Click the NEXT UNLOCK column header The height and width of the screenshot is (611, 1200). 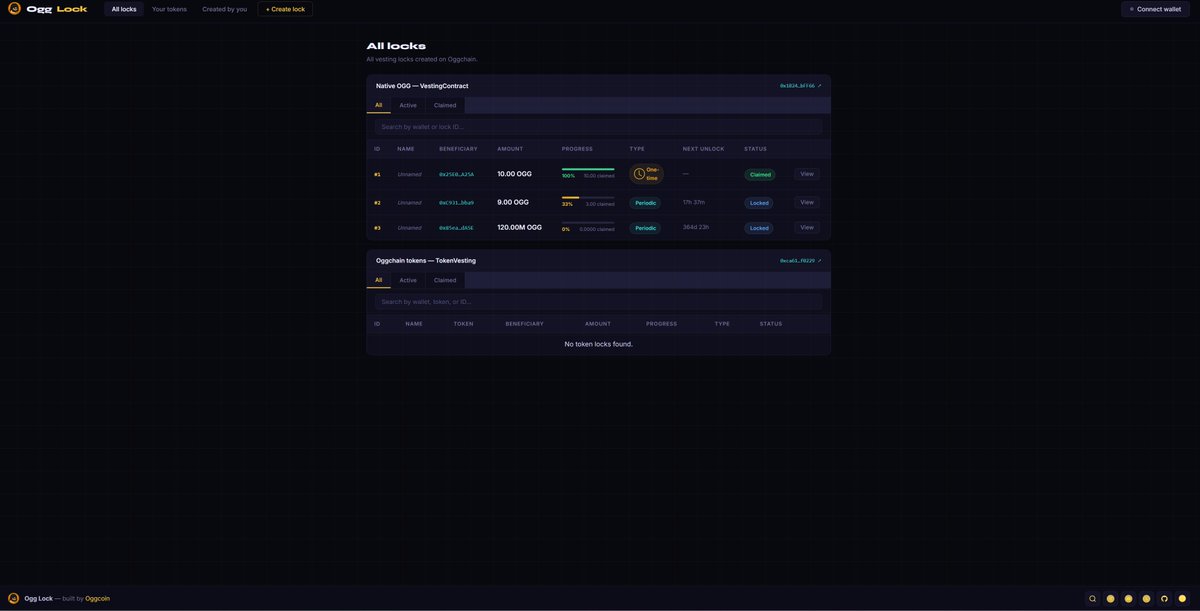(703, 149)
